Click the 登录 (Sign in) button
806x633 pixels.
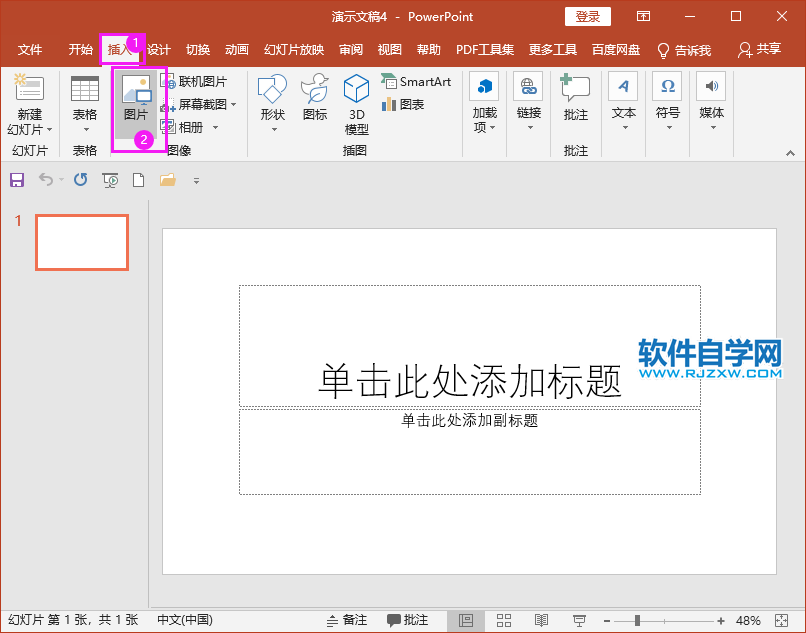[587, 16]
